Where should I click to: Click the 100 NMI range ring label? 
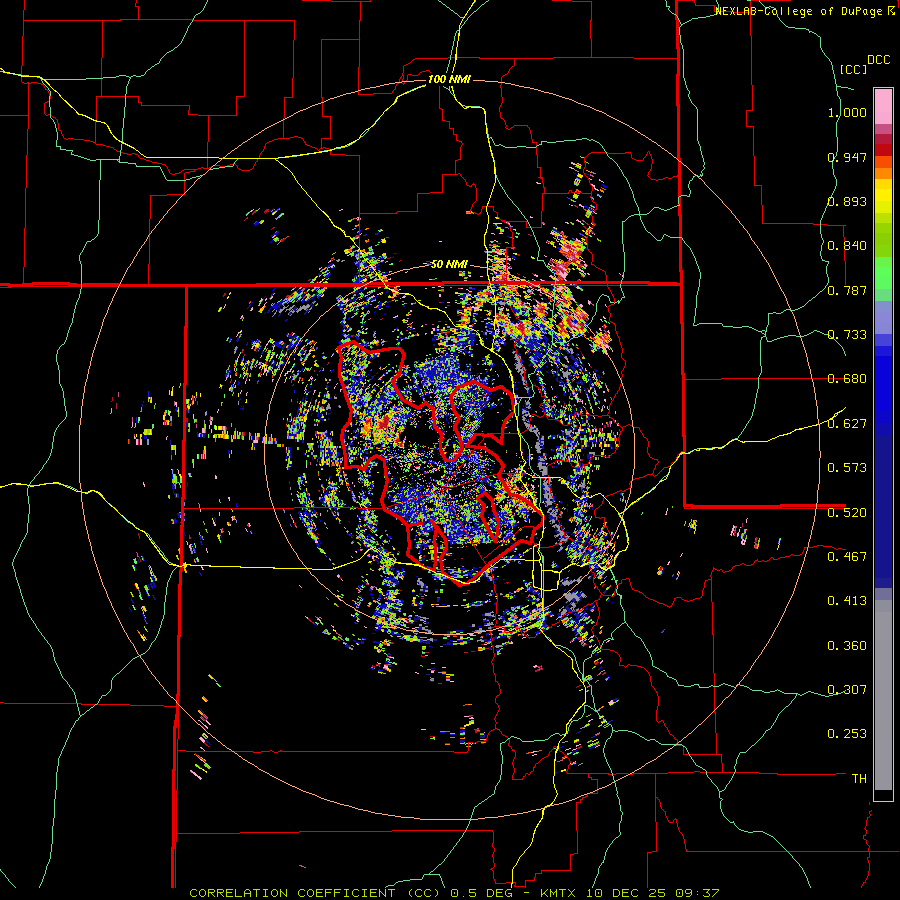449,79
